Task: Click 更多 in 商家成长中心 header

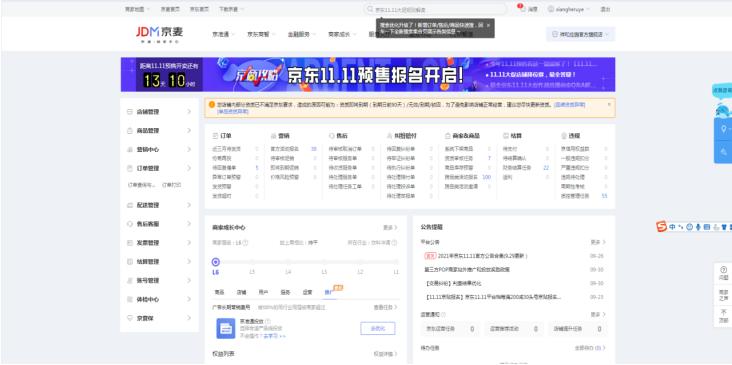Action: coord(391,228)
